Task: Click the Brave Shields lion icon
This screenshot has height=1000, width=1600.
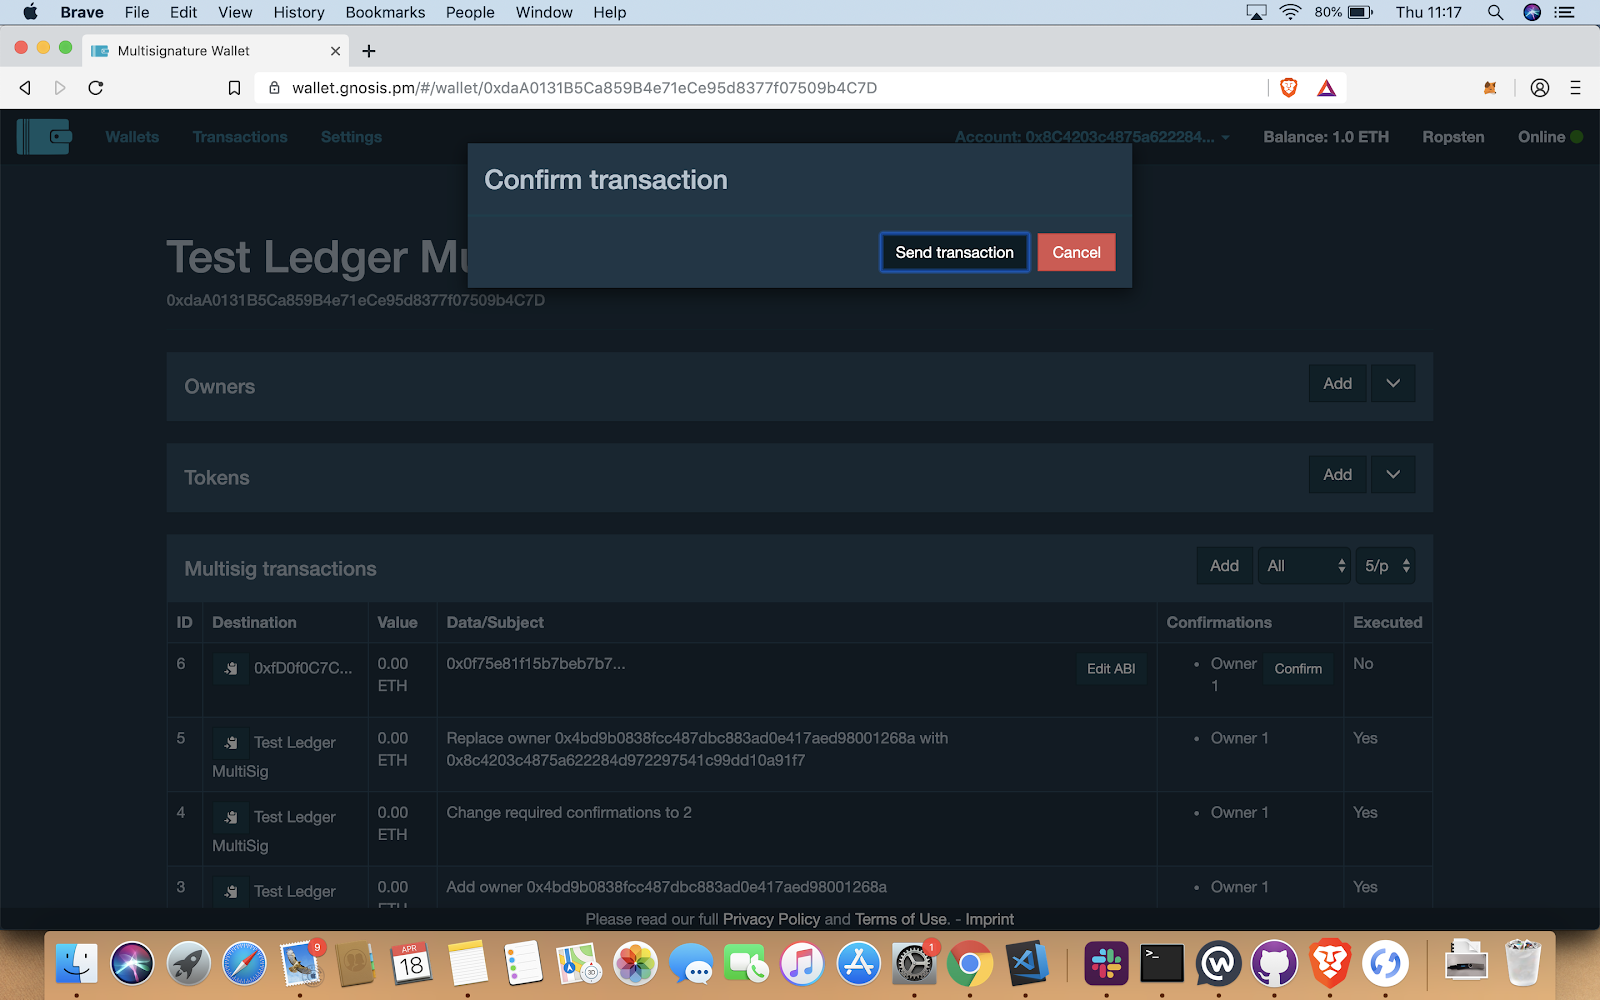Action: (x=1289, y=88)
